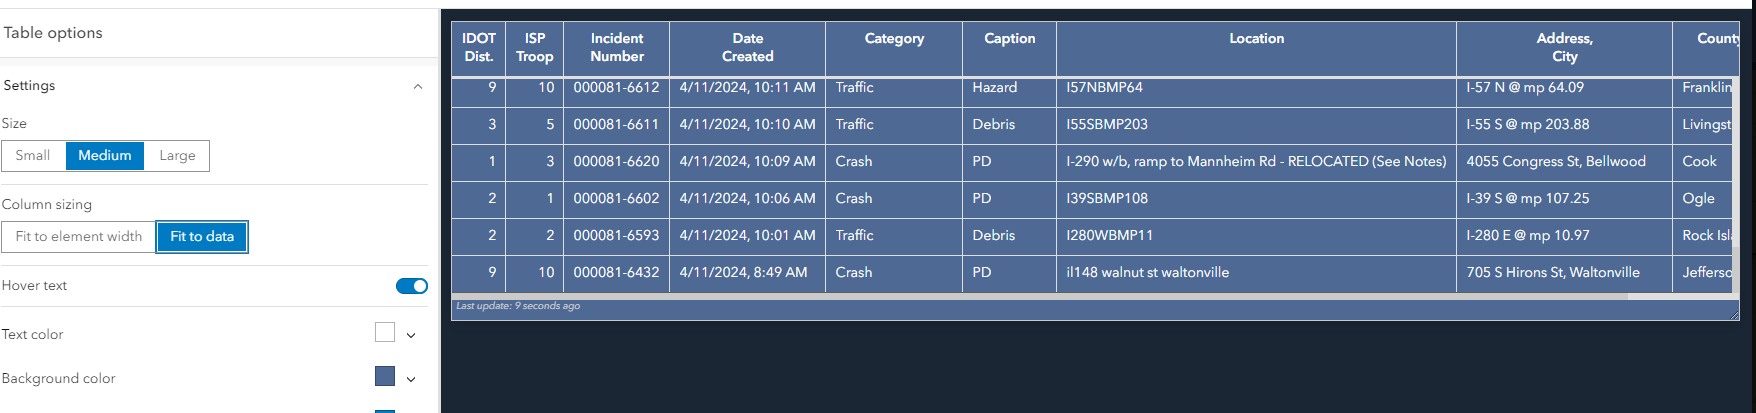This screenshot has width=1756, height=413.
Task: Click the IDOT Dist. column header
Action: pyautogui.click(x=479, y=48)
